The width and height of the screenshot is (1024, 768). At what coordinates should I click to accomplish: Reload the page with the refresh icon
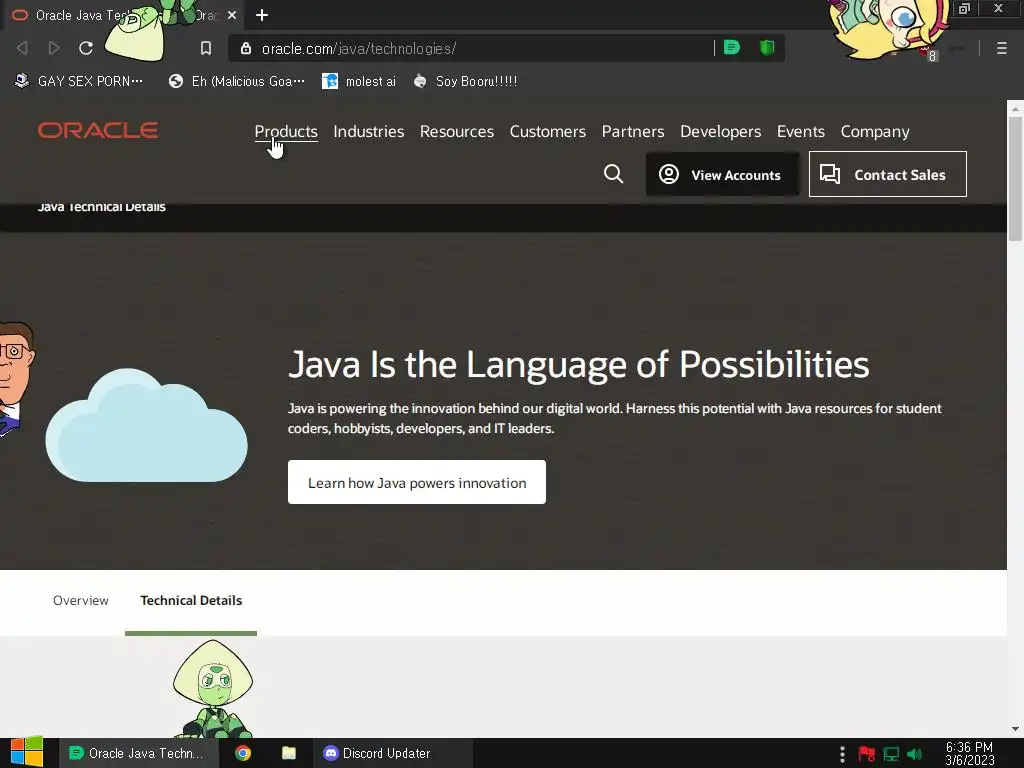coord(86,48)
